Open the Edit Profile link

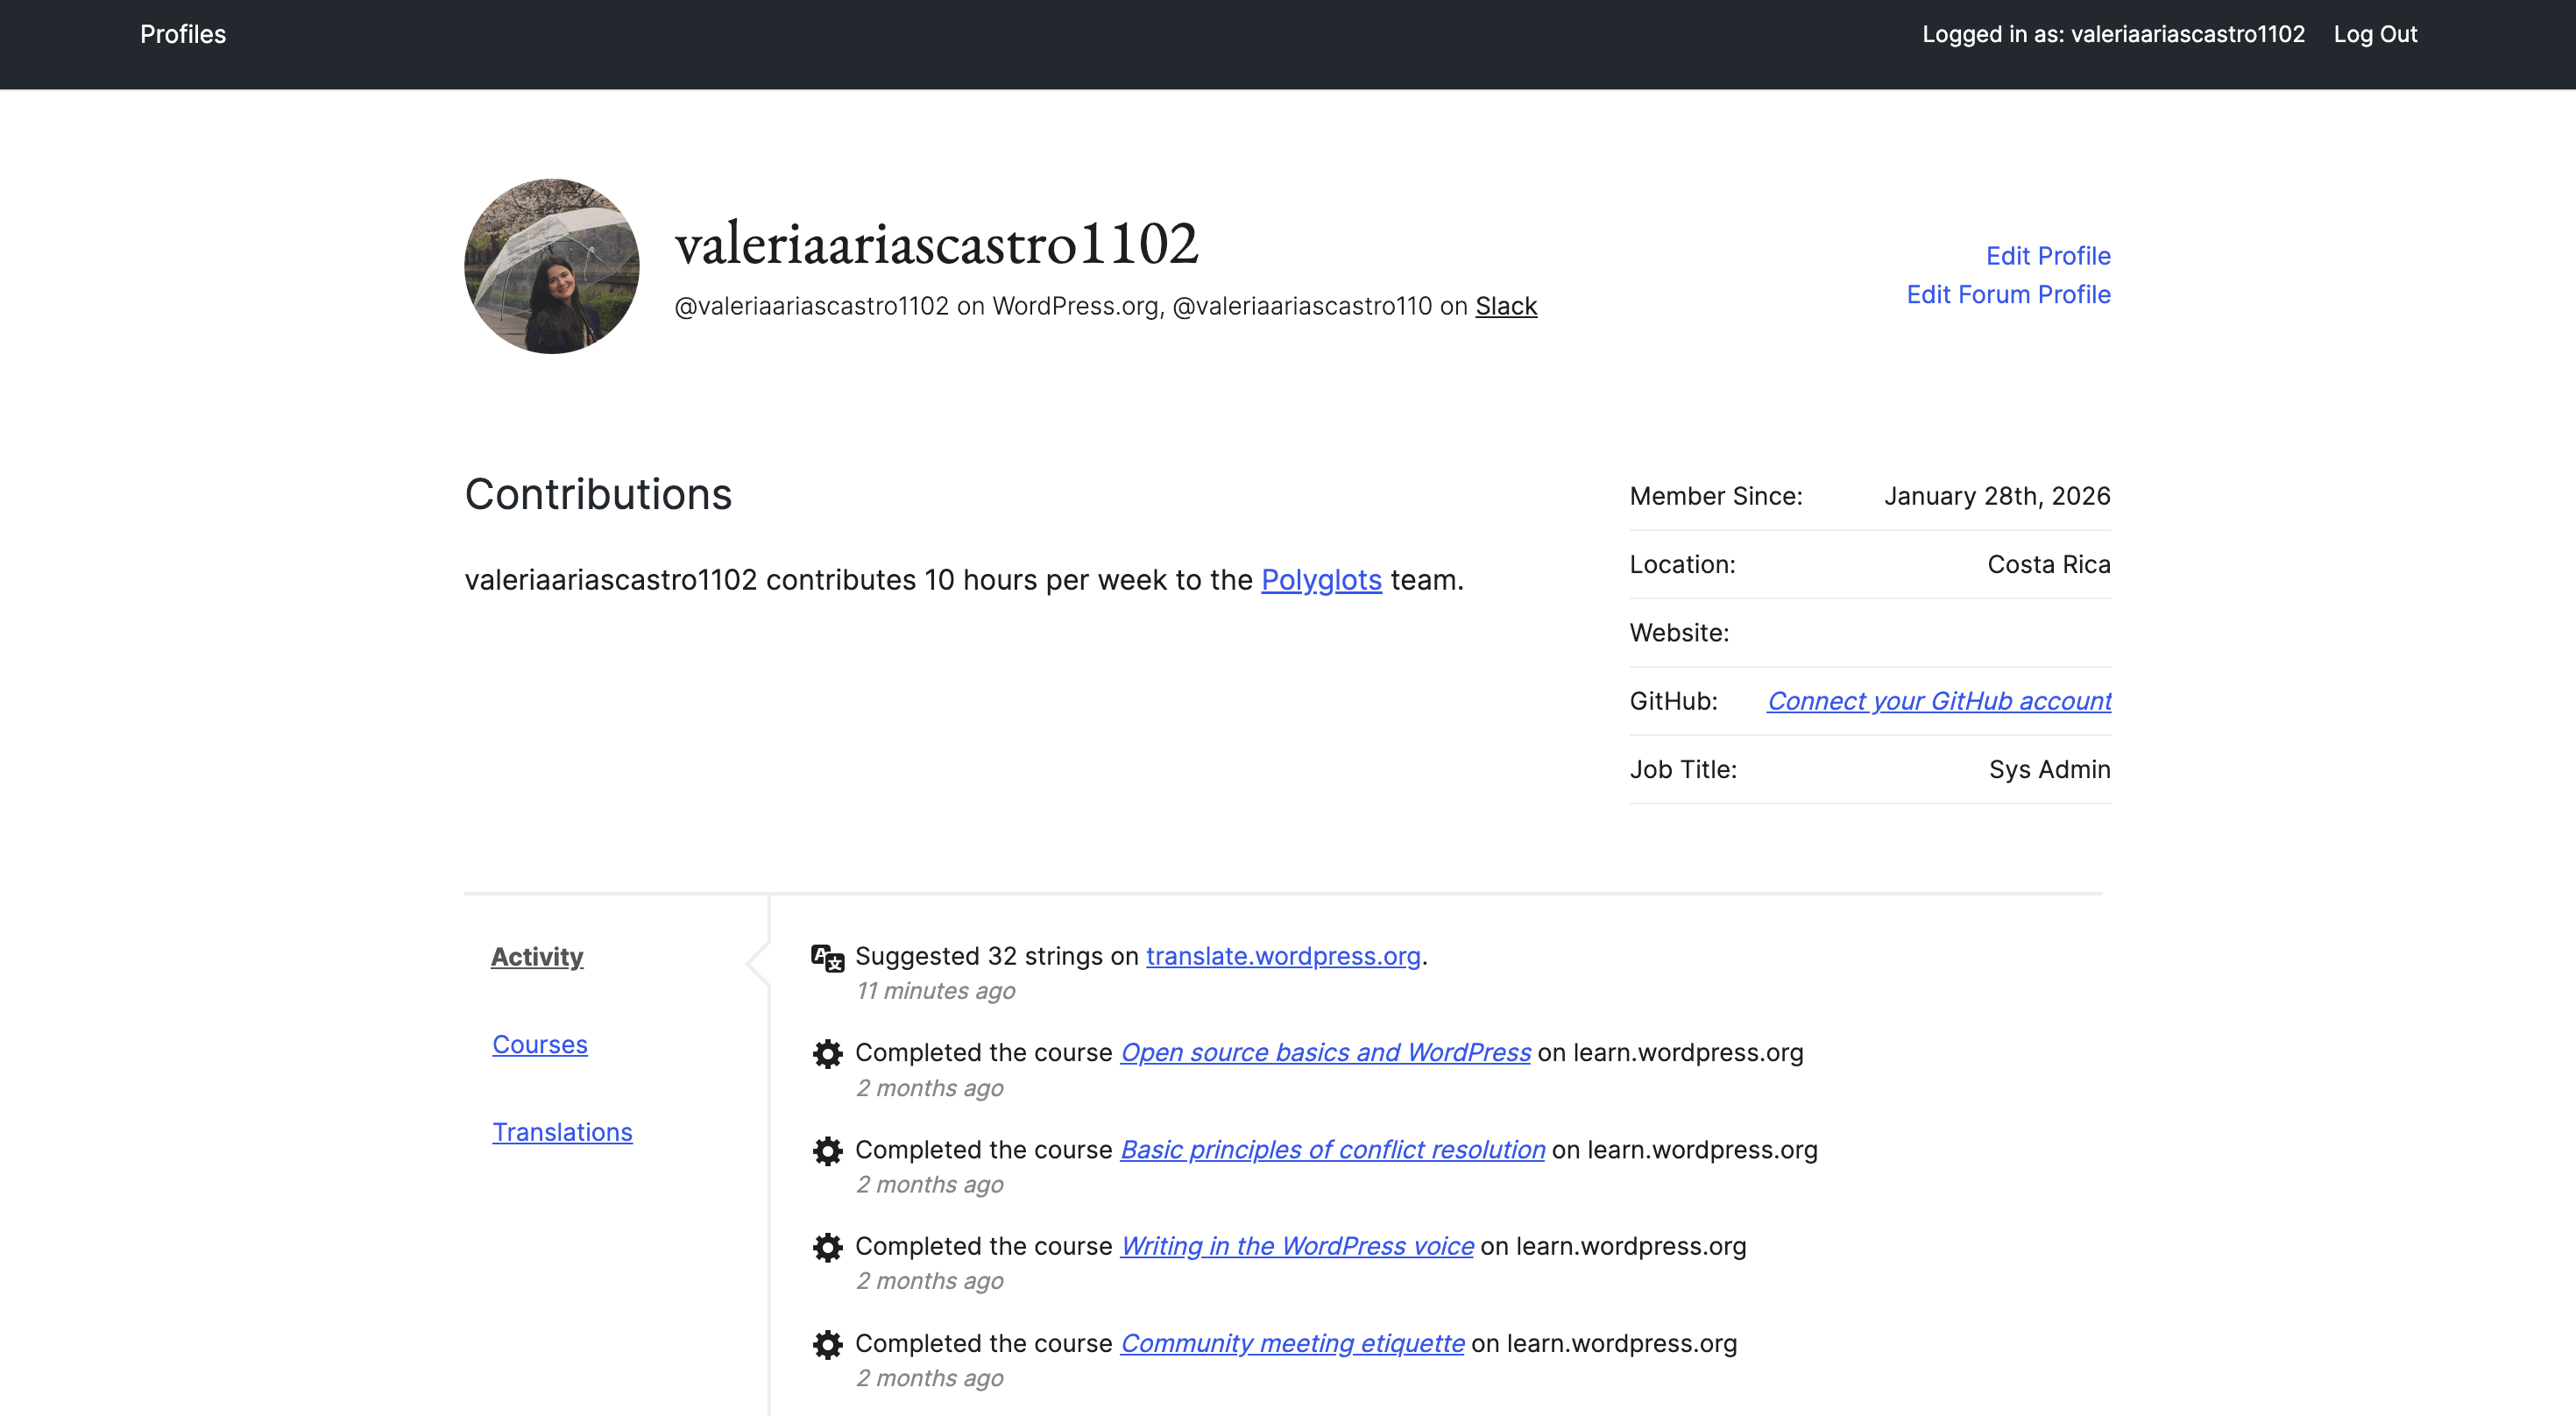tap(2048, 256)
